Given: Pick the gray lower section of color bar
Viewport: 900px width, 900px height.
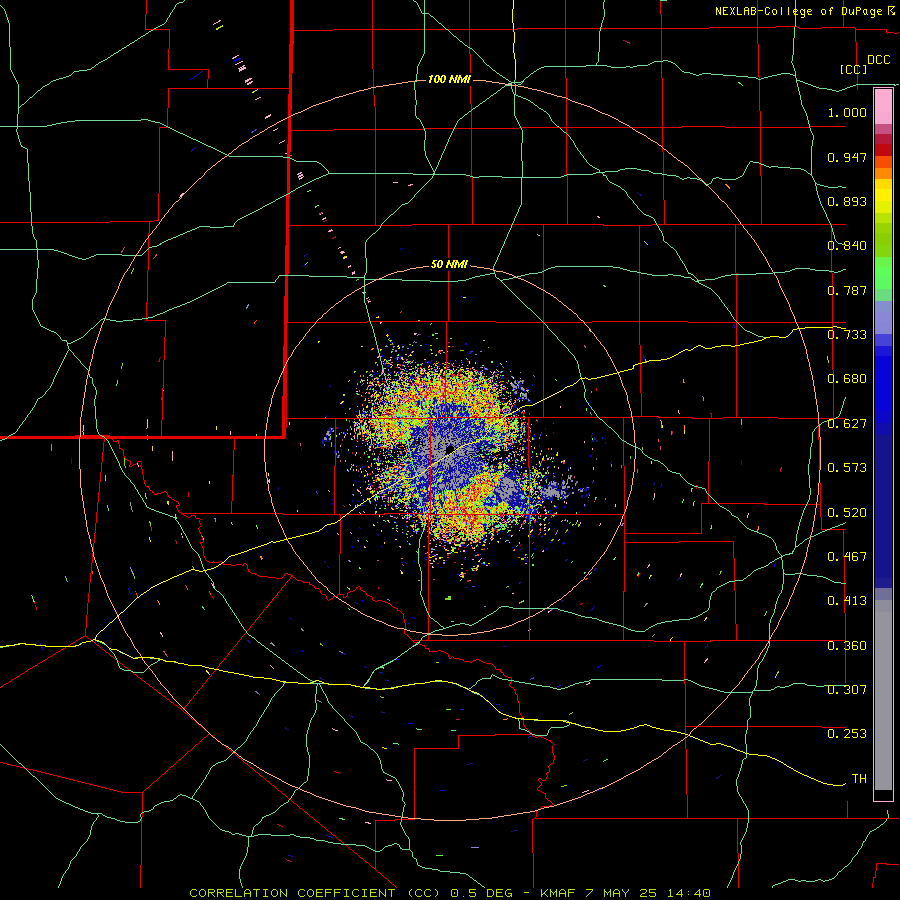Looking at the screenshot, I should 883,695.
